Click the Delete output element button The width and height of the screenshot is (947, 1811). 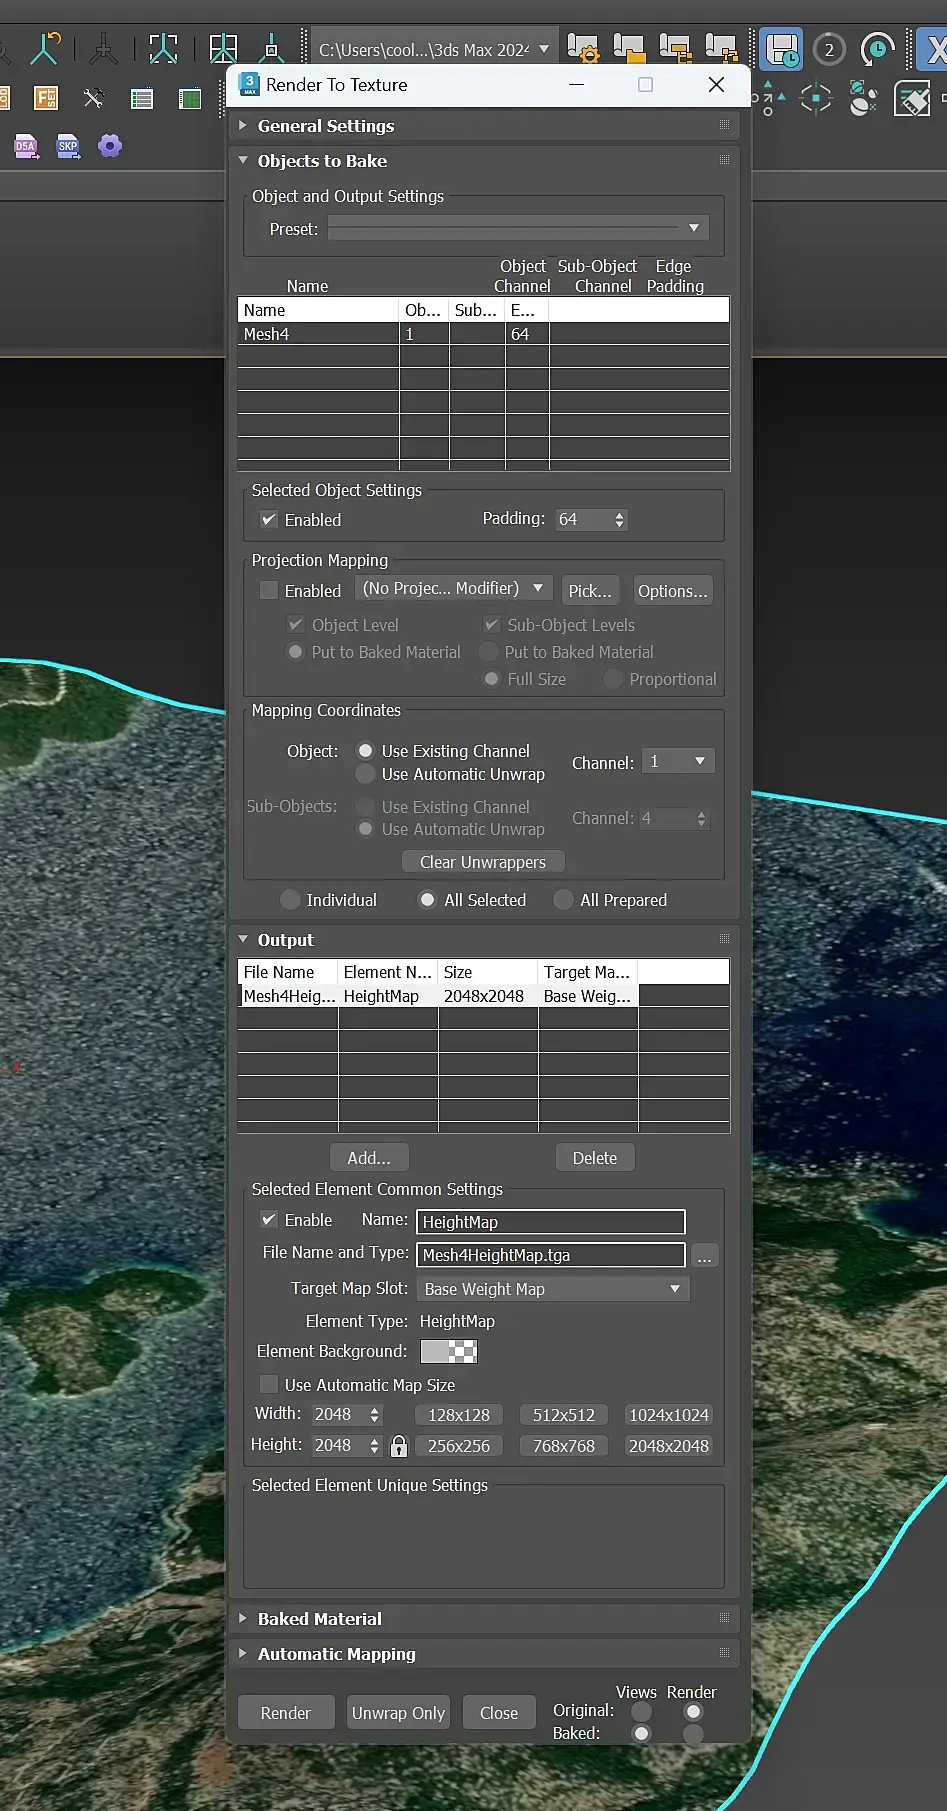595,1158
